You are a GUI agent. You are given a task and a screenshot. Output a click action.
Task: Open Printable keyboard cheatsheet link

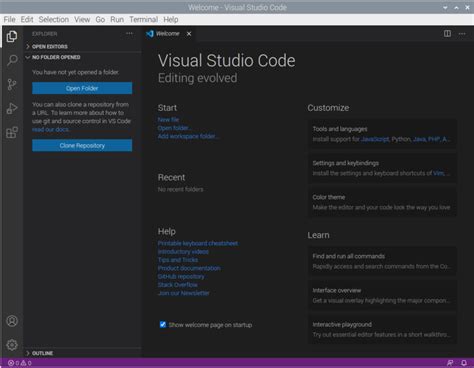click(x=198, y=243)
